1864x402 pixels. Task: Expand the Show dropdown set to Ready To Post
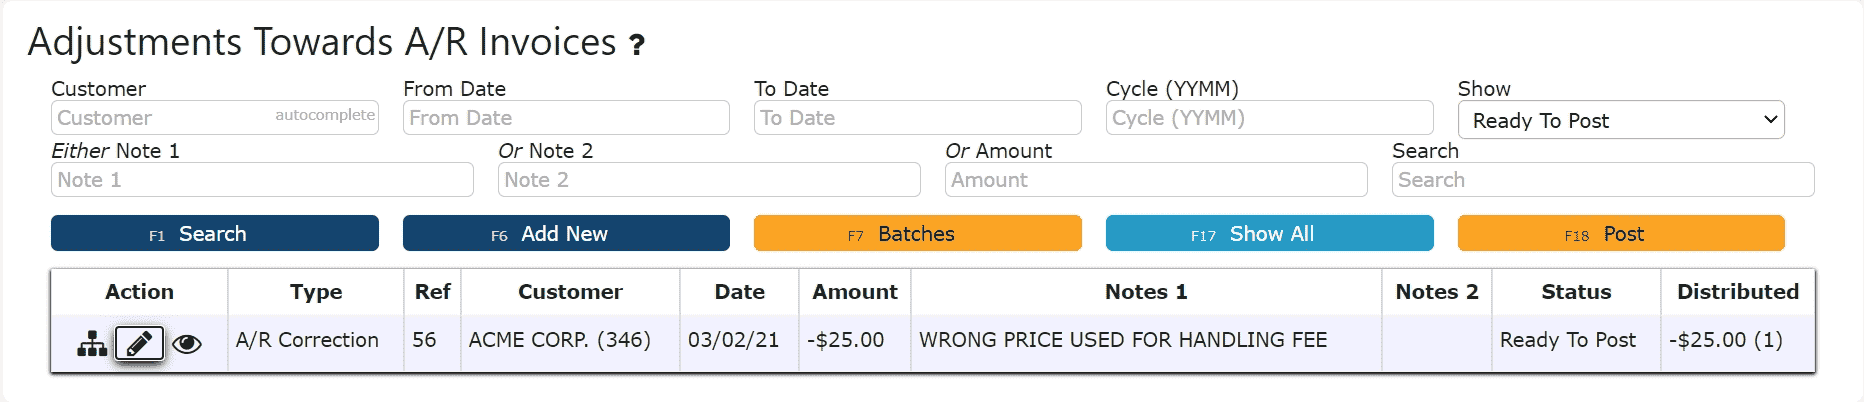[x=1621, y=120]
